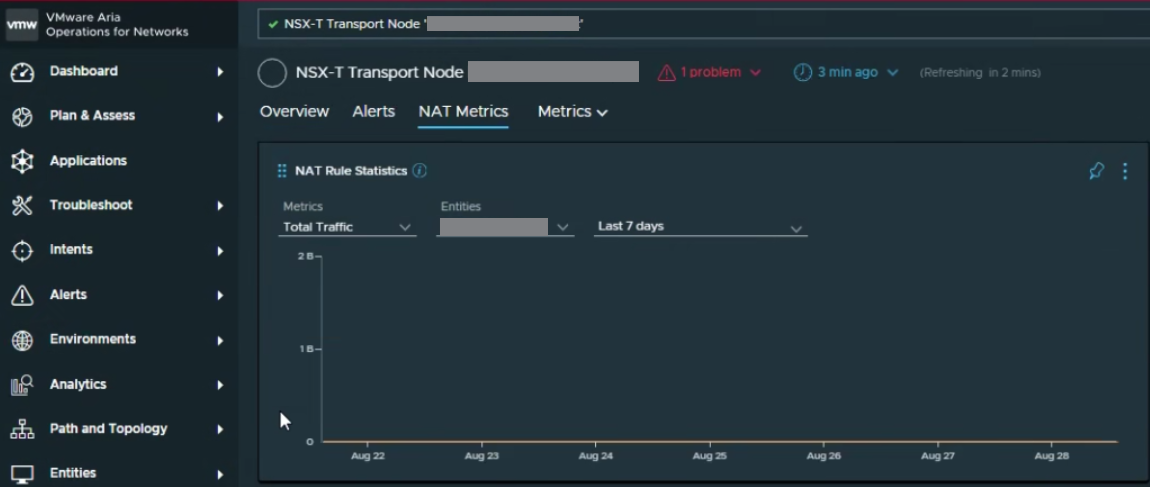The height and width of the screenshot is (487, 1150).
Task: Click the Dashboard gauge icon in sidebar
Action: 22,72
